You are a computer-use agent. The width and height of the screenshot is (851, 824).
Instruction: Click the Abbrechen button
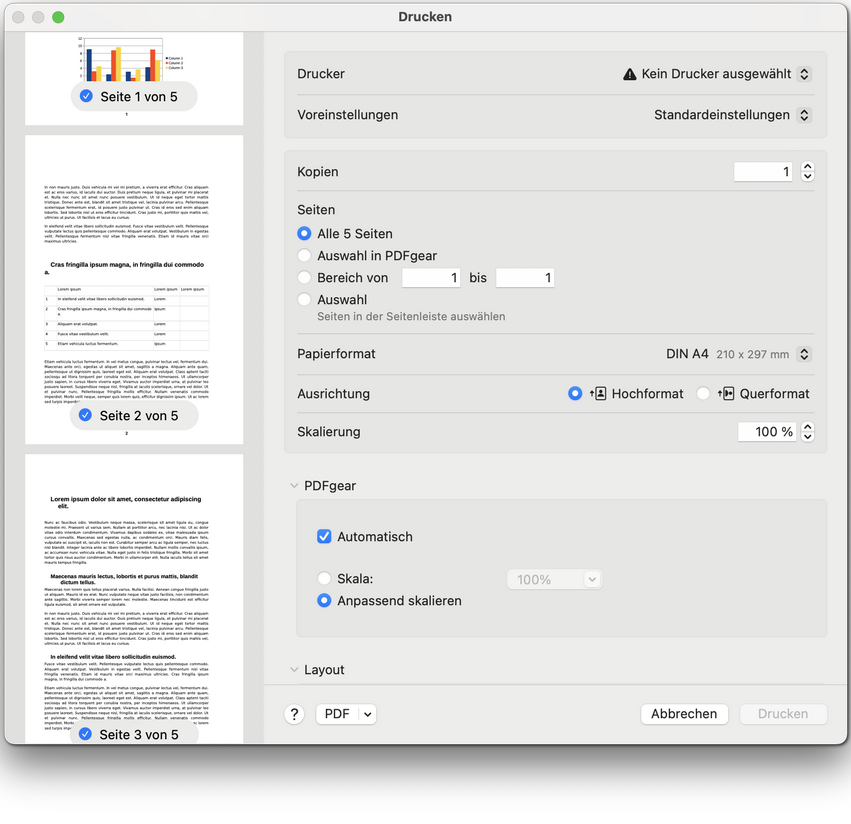point(684,713)
